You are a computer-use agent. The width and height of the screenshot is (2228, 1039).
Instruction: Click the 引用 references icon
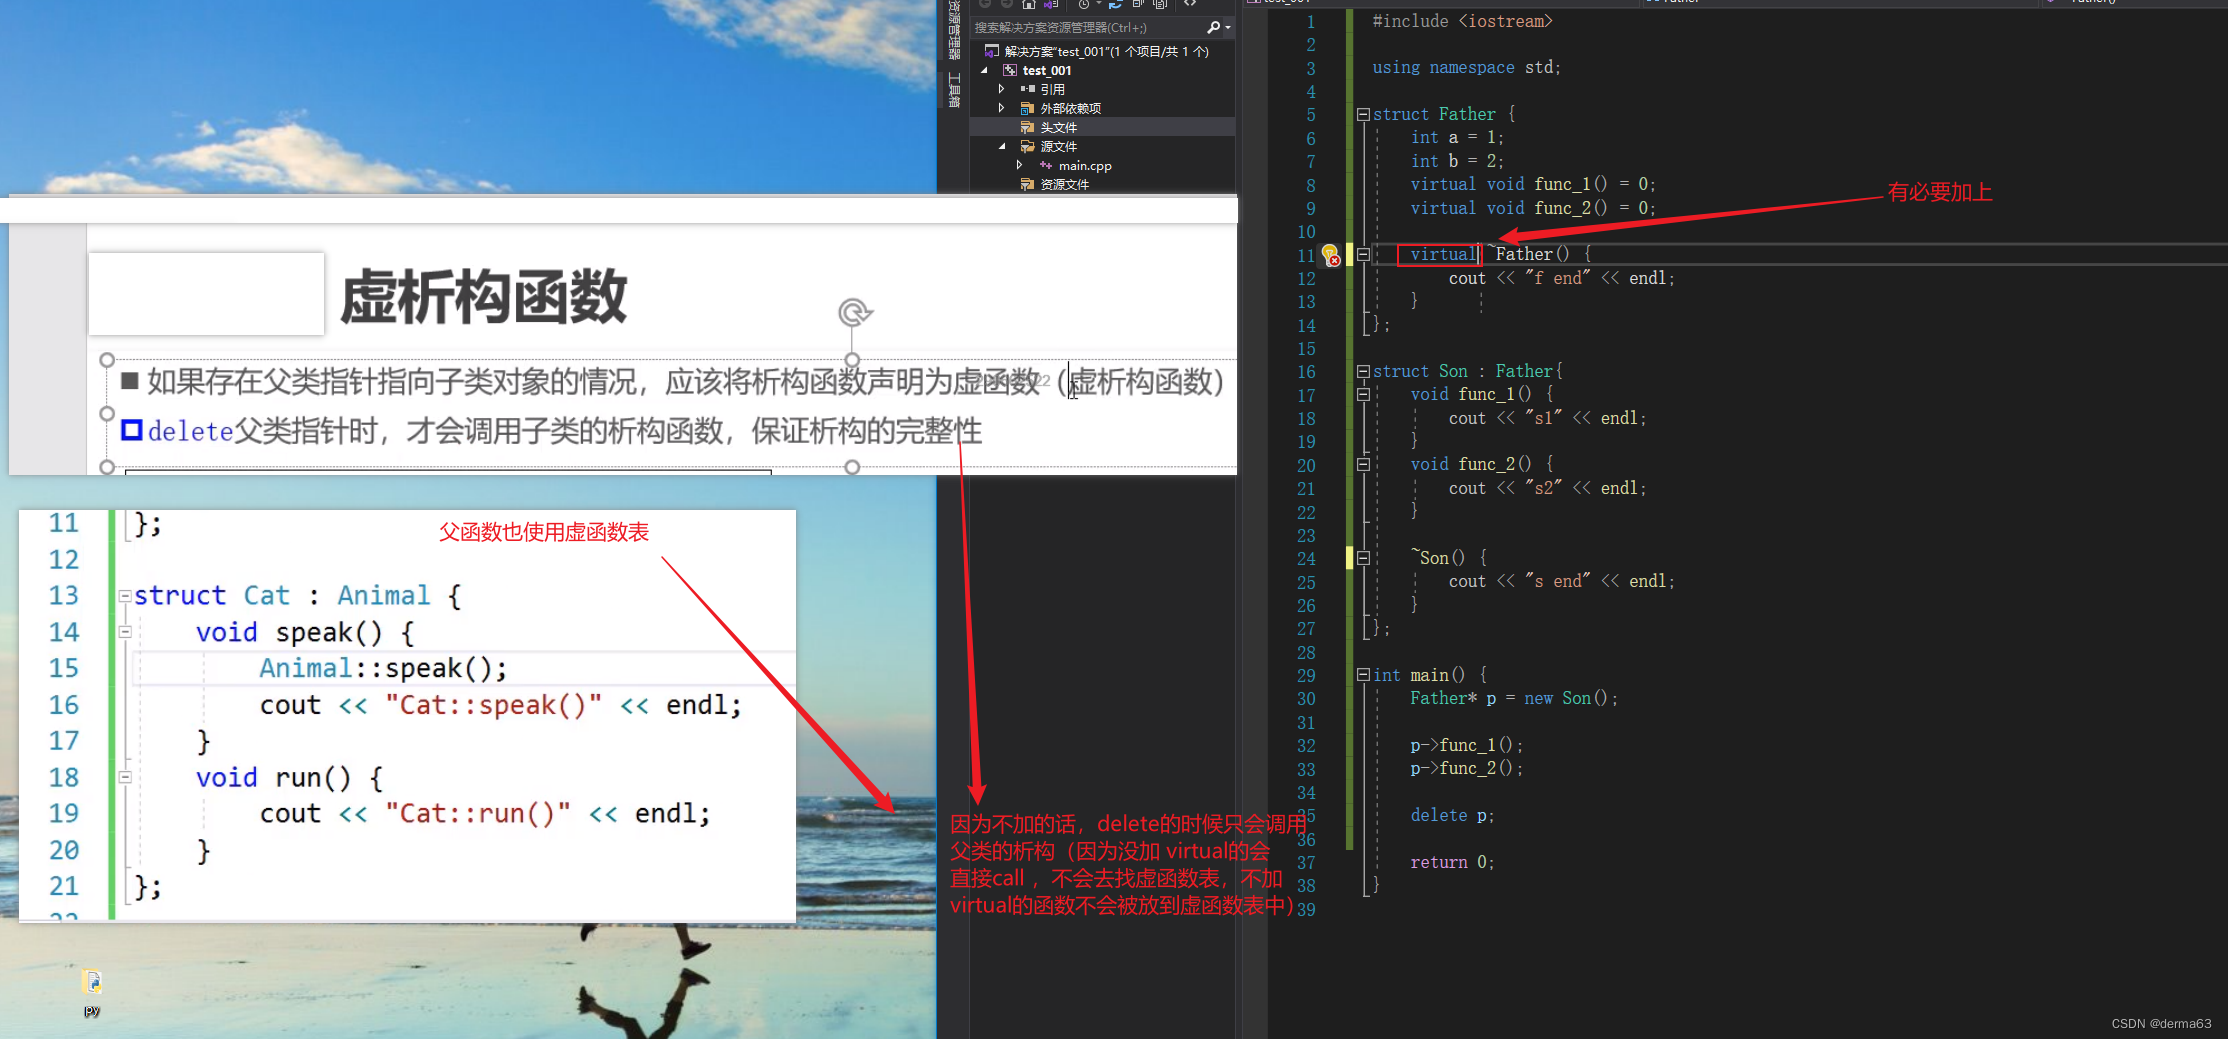coord(1027,89)
